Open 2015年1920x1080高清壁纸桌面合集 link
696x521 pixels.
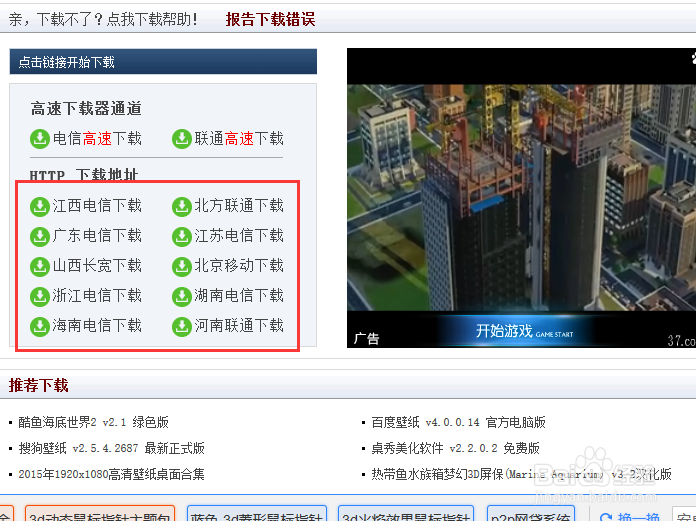click(x=111, y=474)
